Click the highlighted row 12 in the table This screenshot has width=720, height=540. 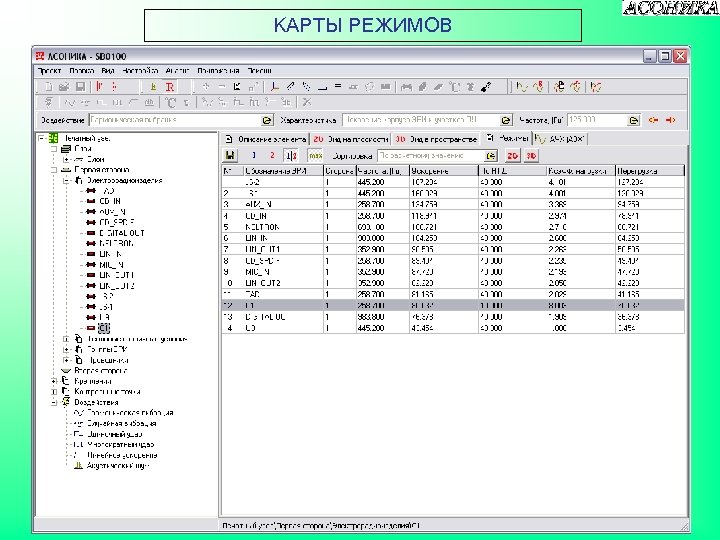click(453, 305)
